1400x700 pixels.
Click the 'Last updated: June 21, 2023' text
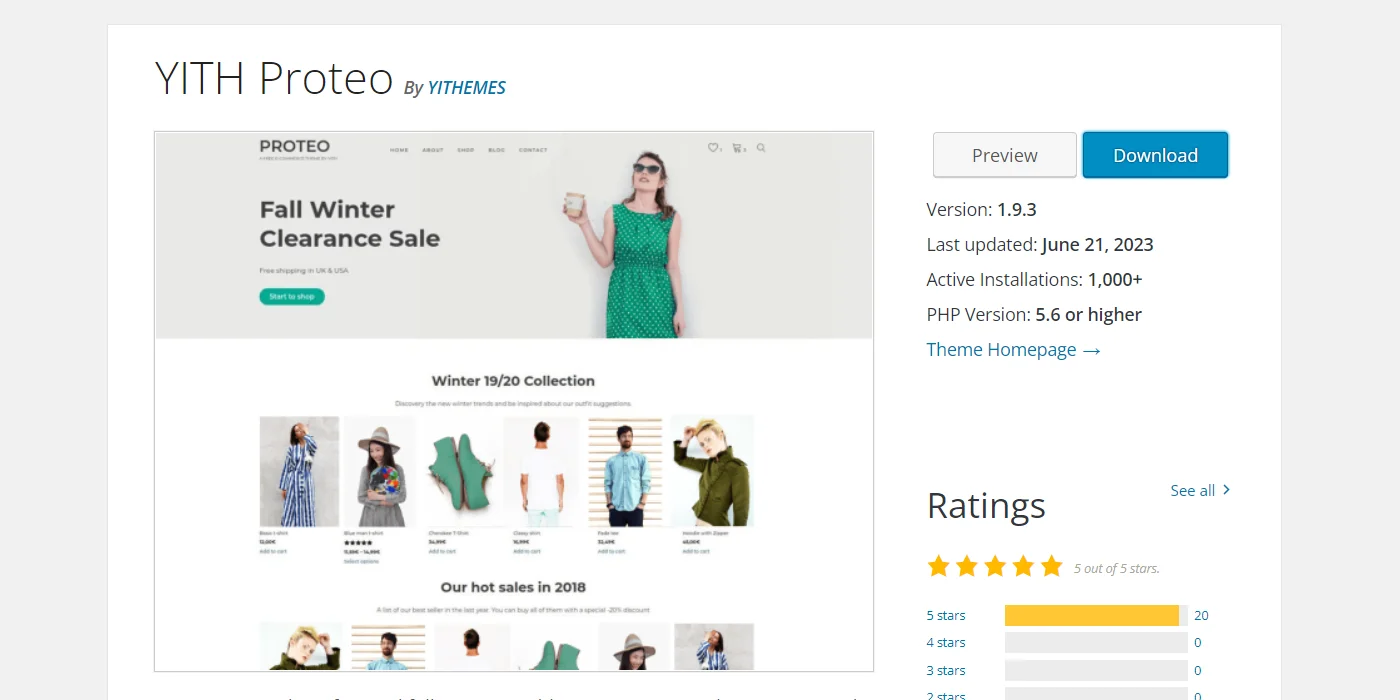click(1040, 245)
